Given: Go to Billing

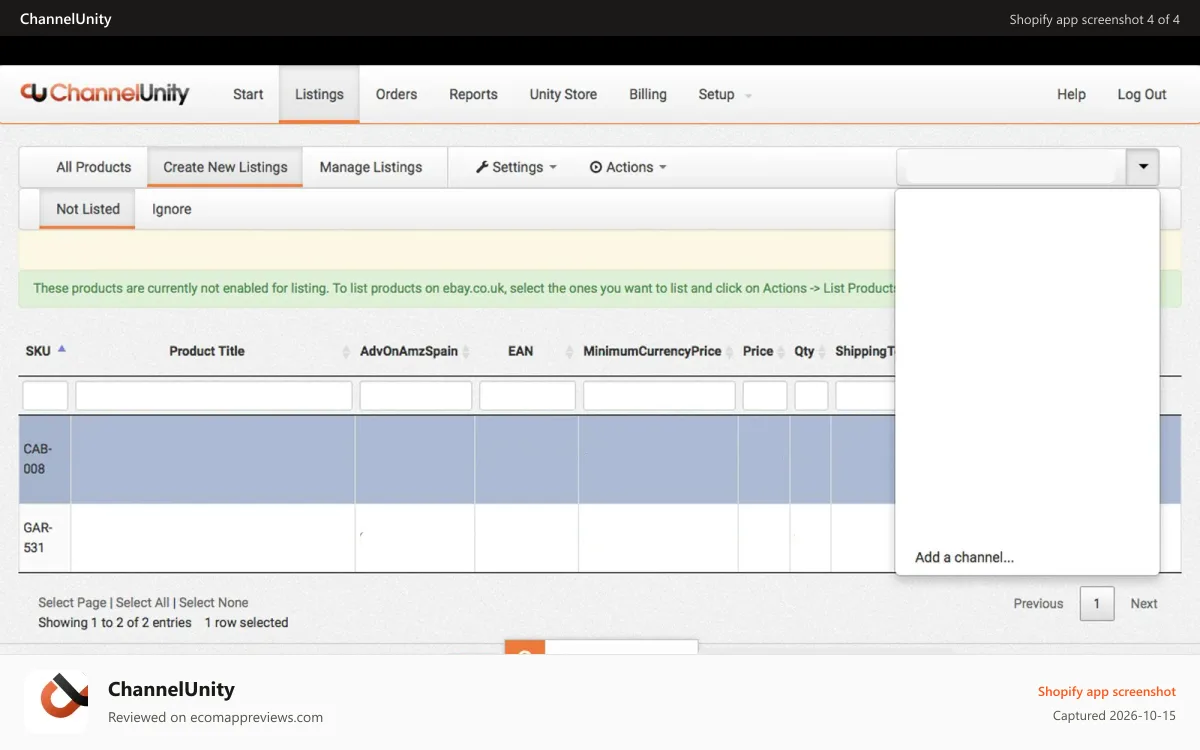Looking at the screenshot, I should 648,94.
